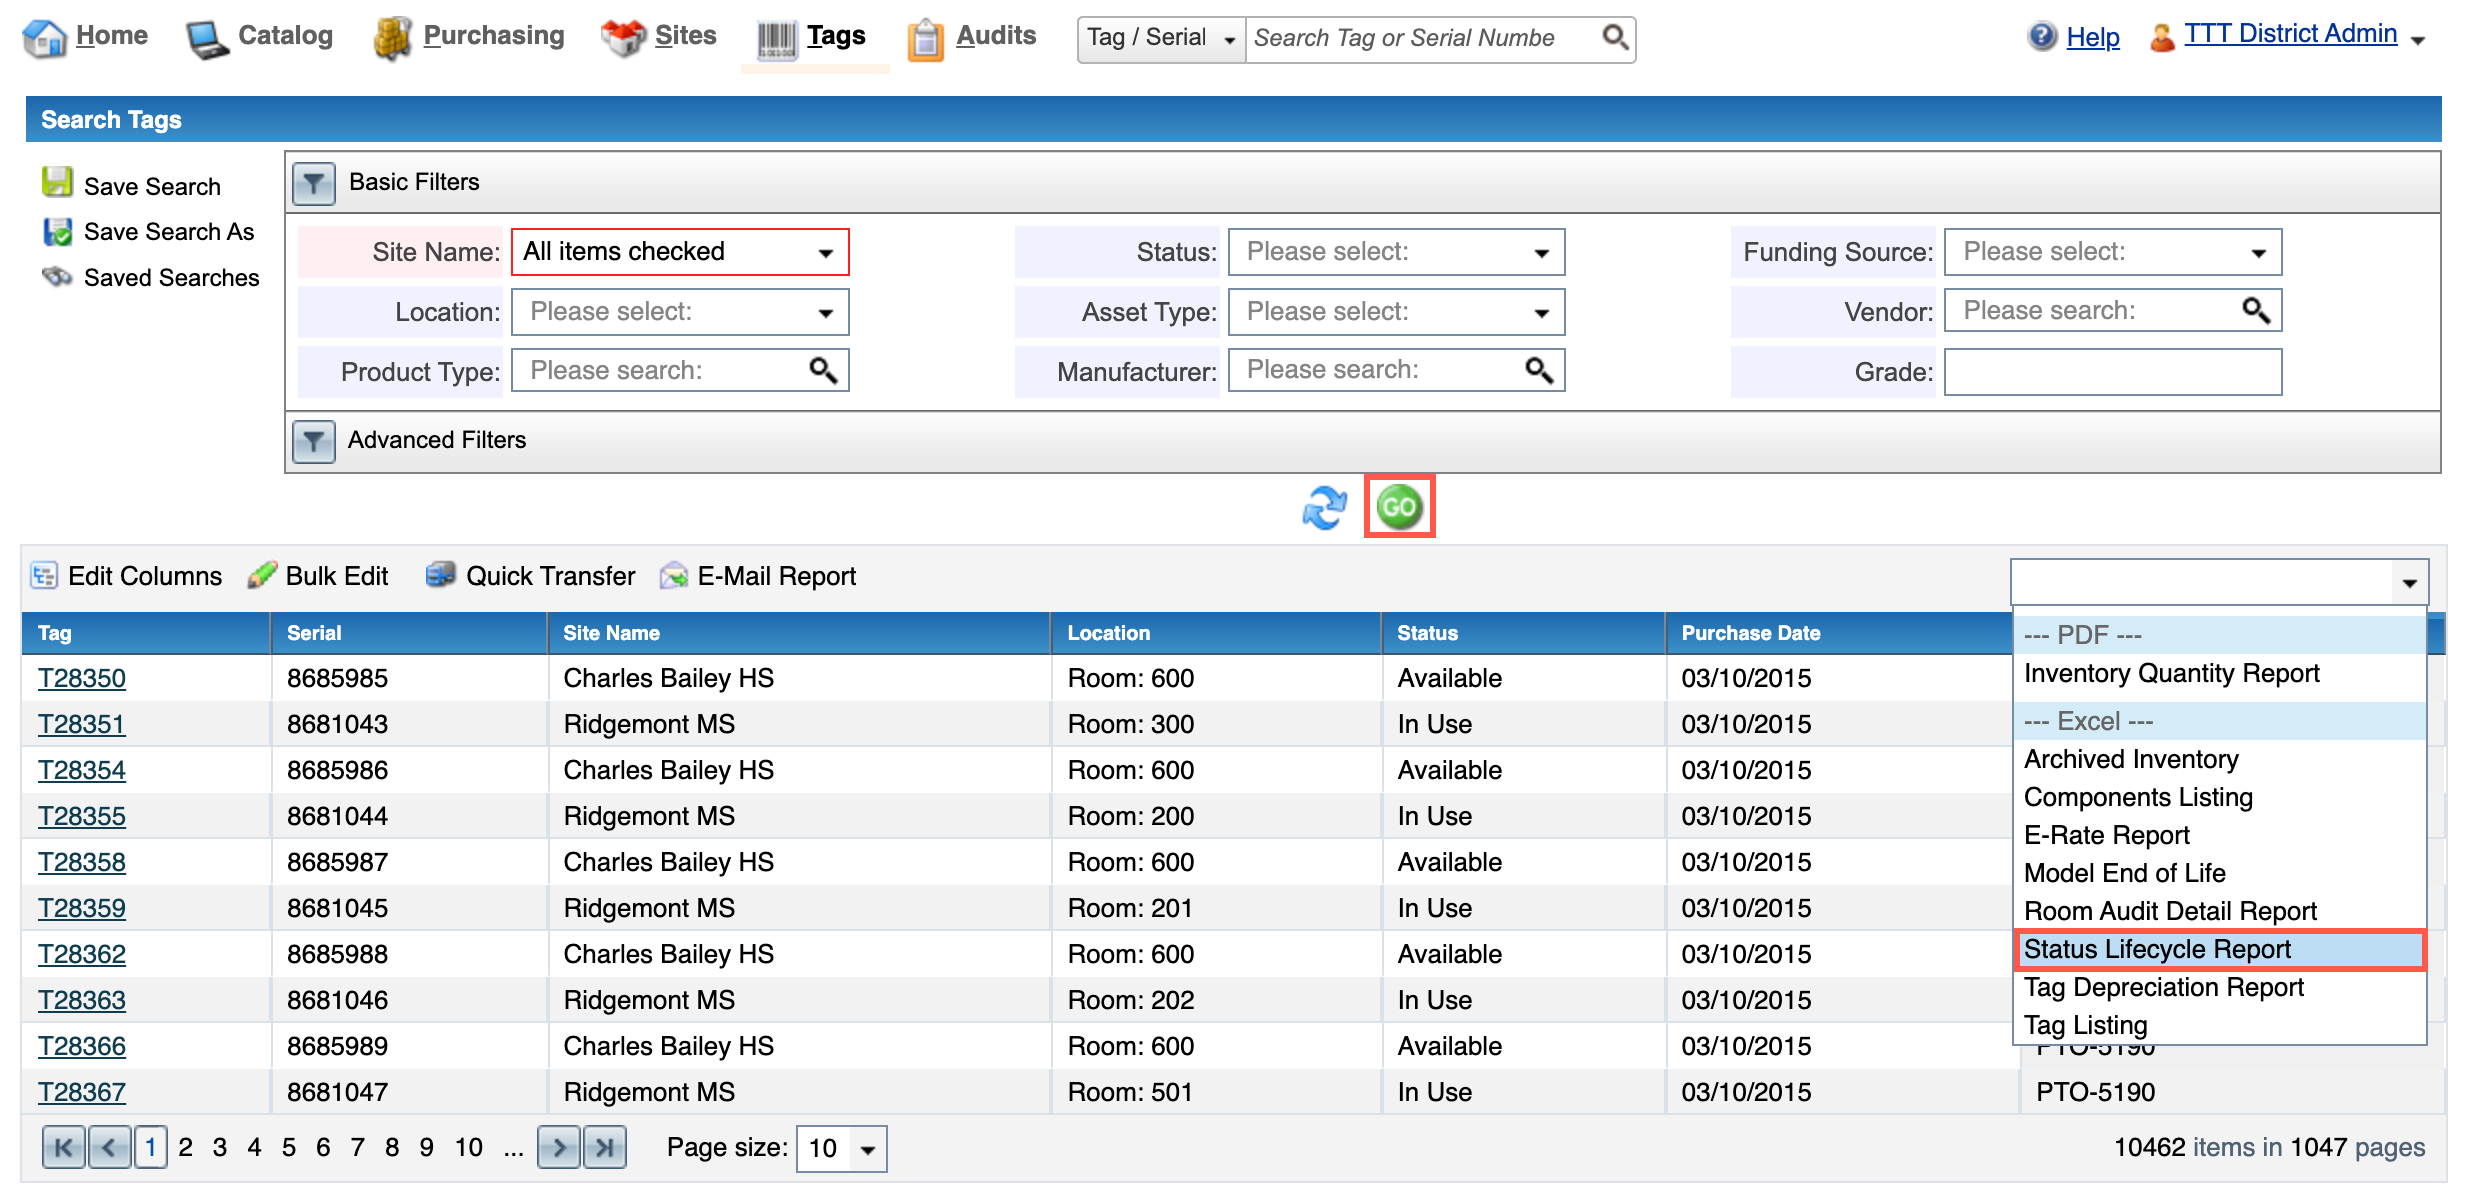Open tag T28367 link
The height and width of the screenshot is (1184, 2466).
[82, 1092]
